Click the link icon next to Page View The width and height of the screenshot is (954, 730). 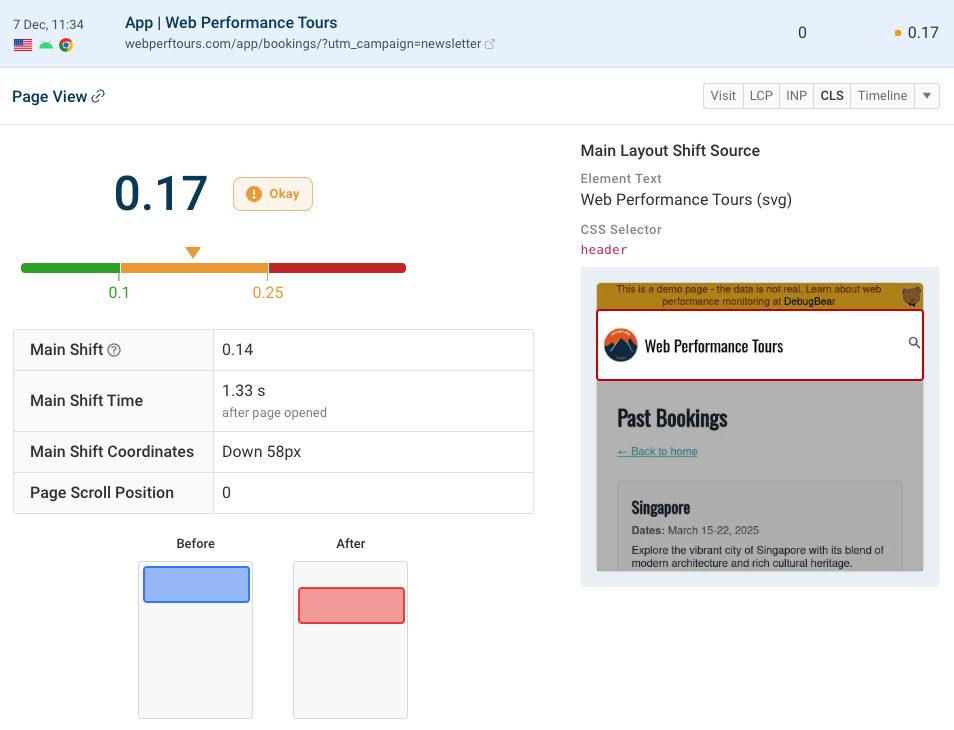click(x=99, y=95)
